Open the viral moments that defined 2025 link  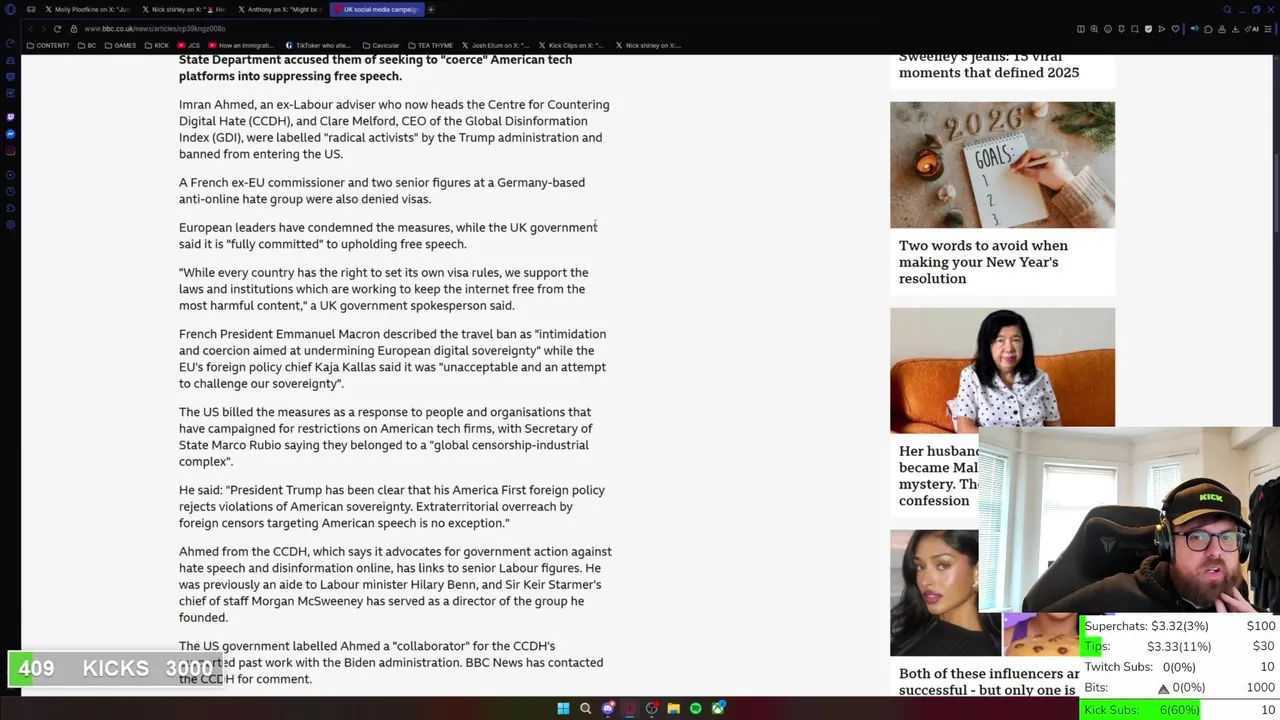click(989, 65)
